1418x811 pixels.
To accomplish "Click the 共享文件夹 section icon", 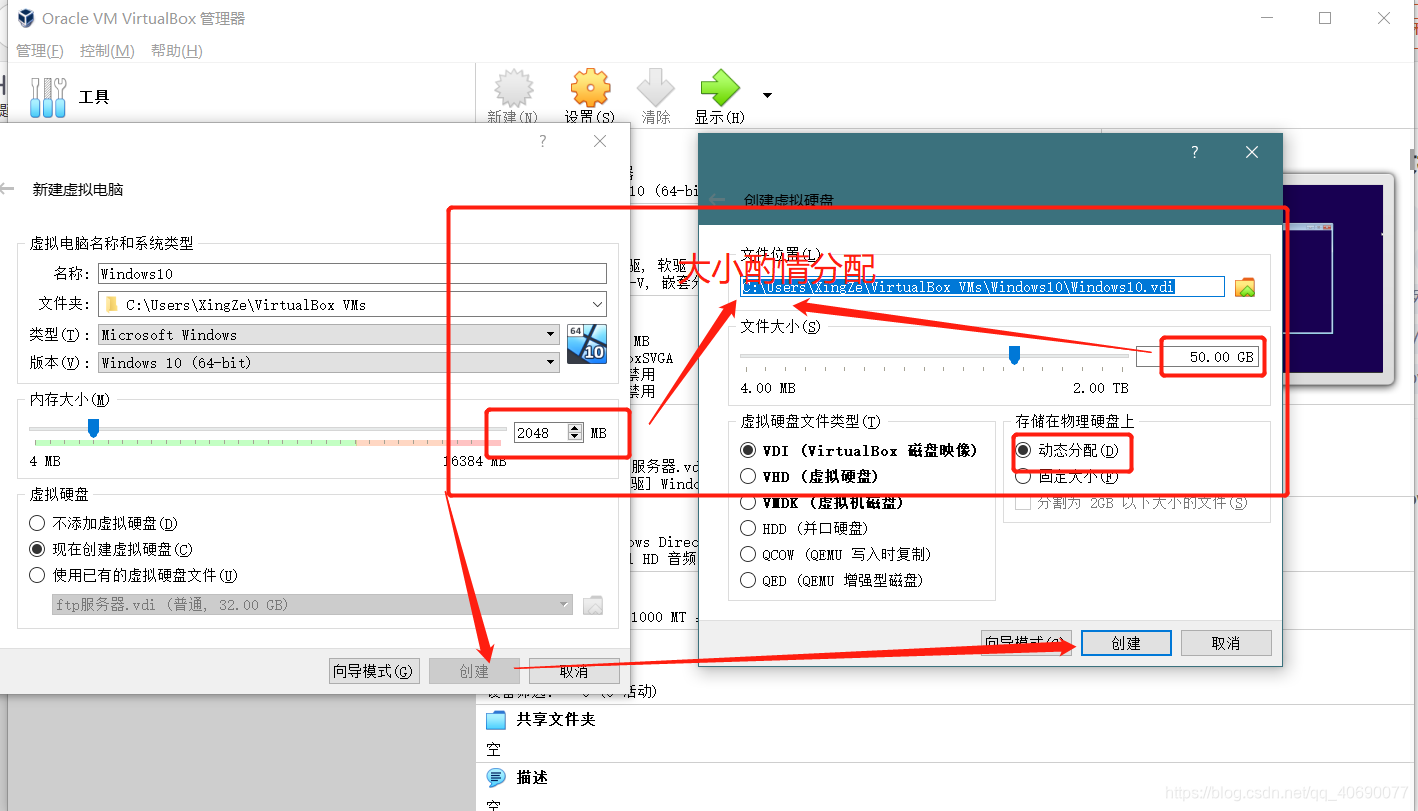I will click(x=496, y=719).
